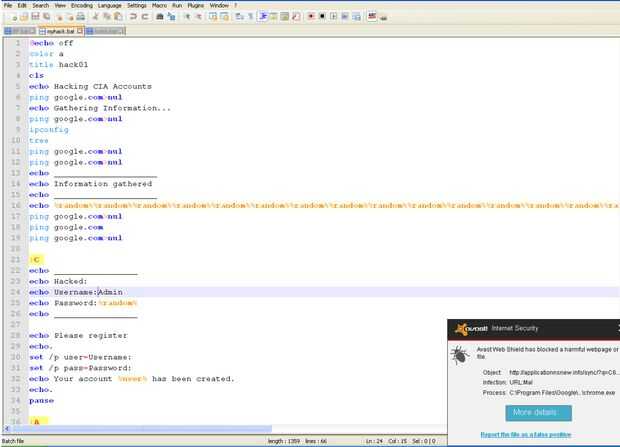Click the Save All toolbar icon
Image resolution: width=620 pixels, height=447 pixels.
point(47,17)
